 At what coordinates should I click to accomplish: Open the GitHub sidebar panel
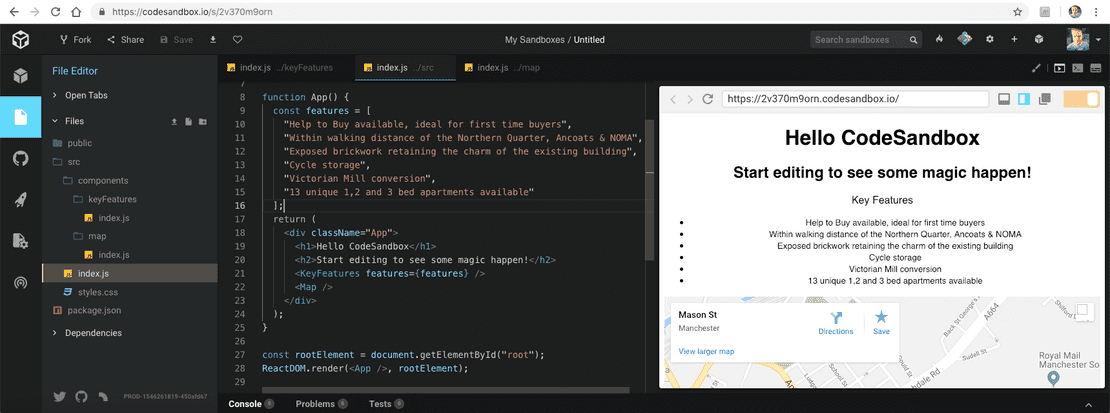click(21, 158)
